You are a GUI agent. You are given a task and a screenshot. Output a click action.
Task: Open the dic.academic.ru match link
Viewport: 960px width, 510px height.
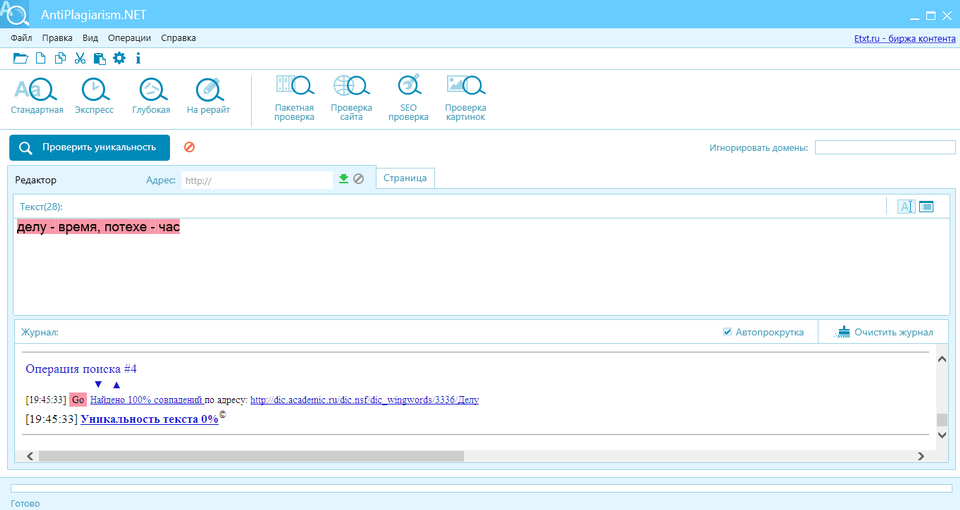click(364, 400)
